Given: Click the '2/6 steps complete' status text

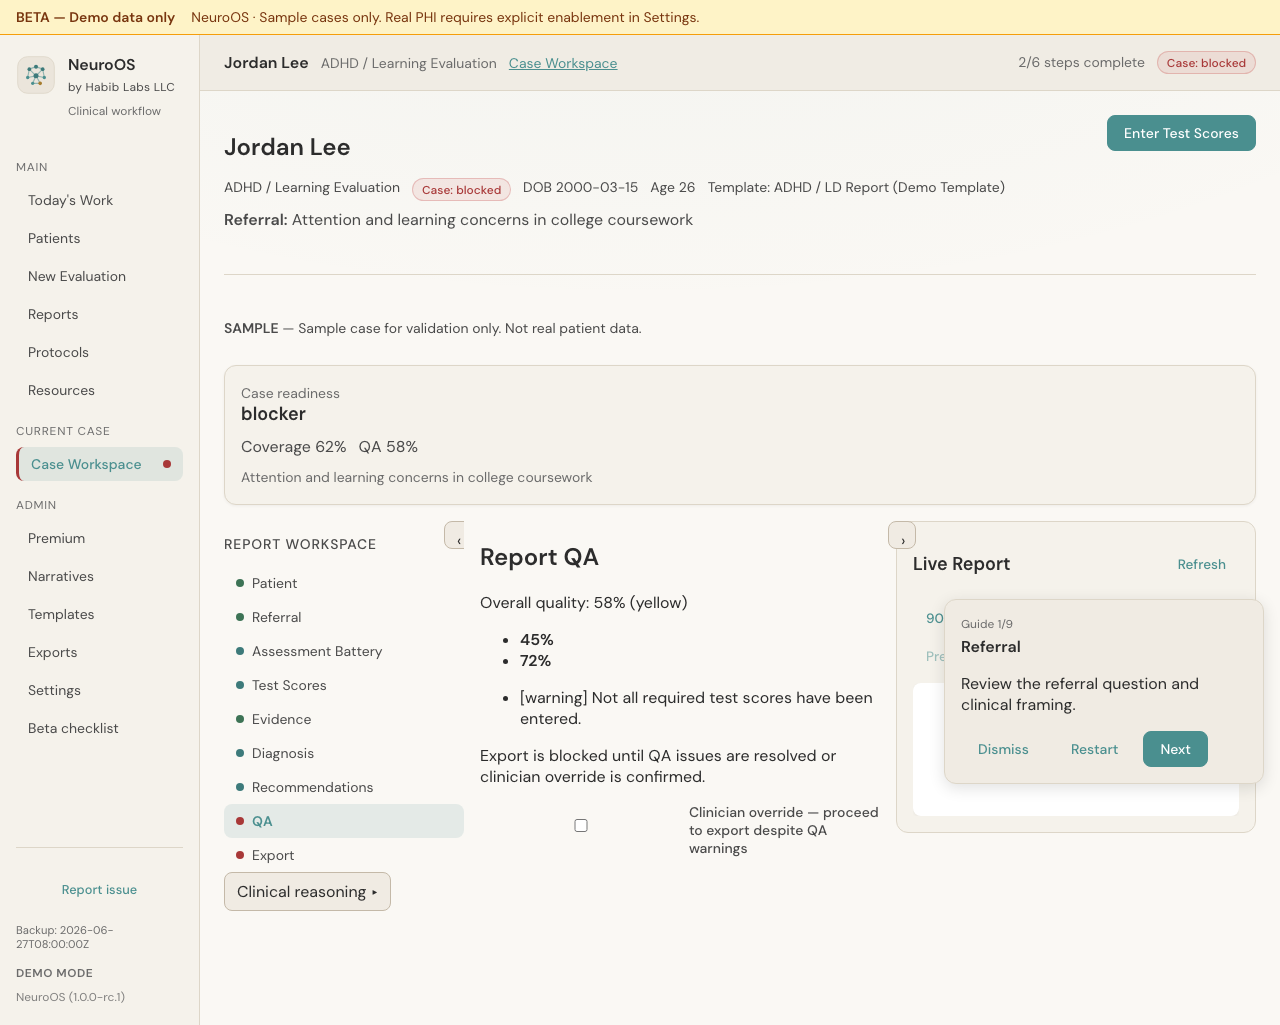Looking at the screenshot, I should point(1081,62).
